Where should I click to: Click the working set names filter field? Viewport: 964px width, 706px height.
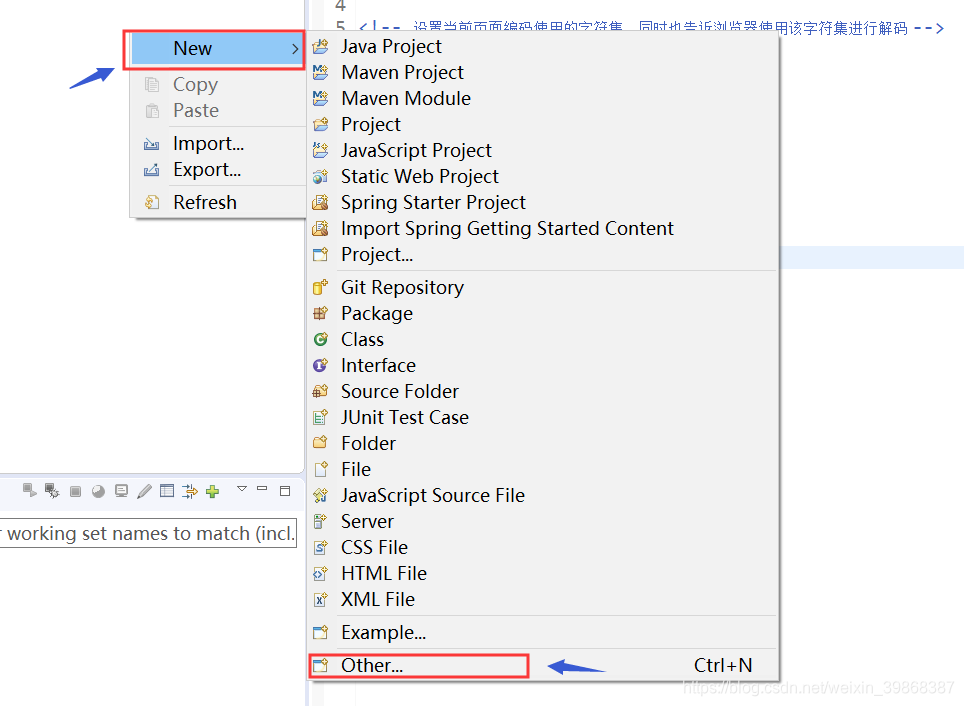tap(148, 533)
